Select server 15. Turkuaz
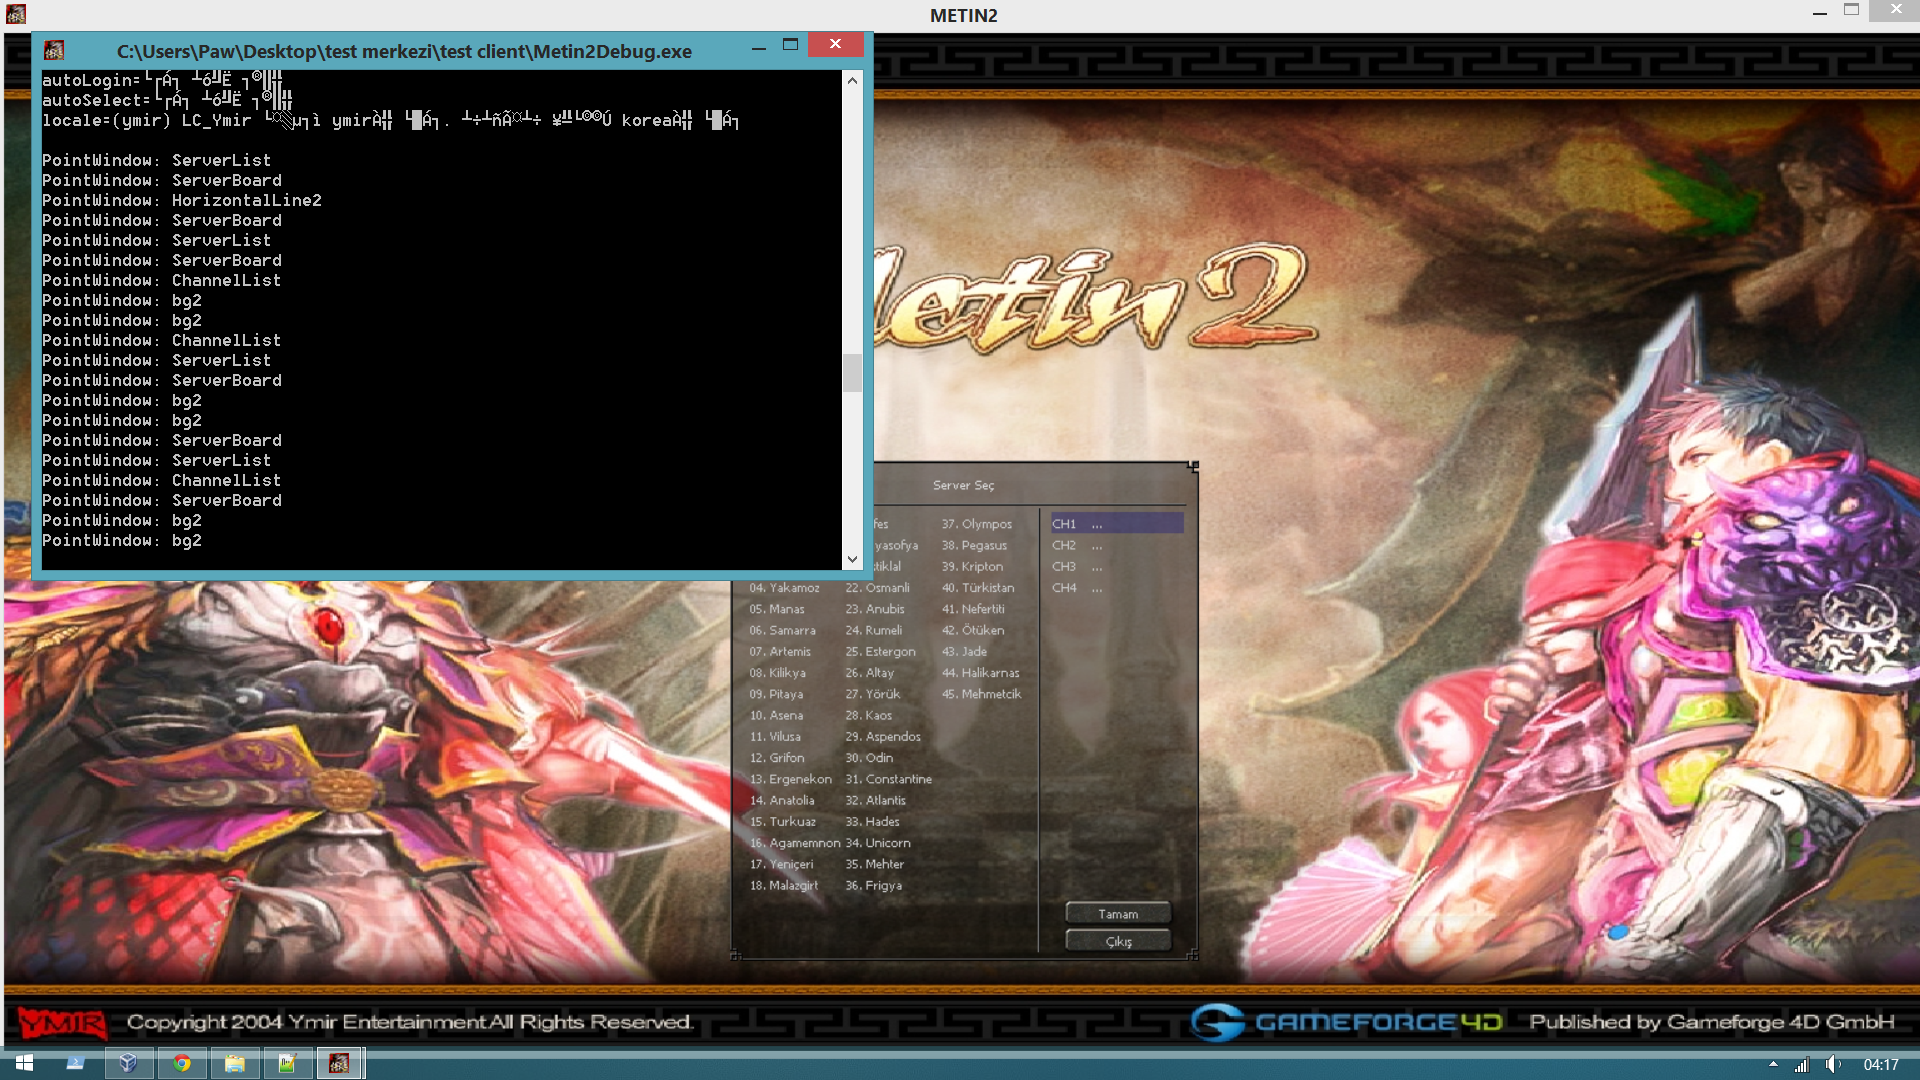1920x1080 pixels. click(783, 821)
